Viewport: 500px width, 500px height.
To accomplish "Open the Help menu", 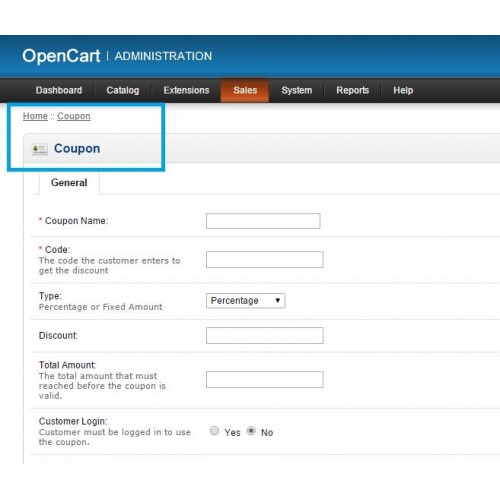I will 403,90.
